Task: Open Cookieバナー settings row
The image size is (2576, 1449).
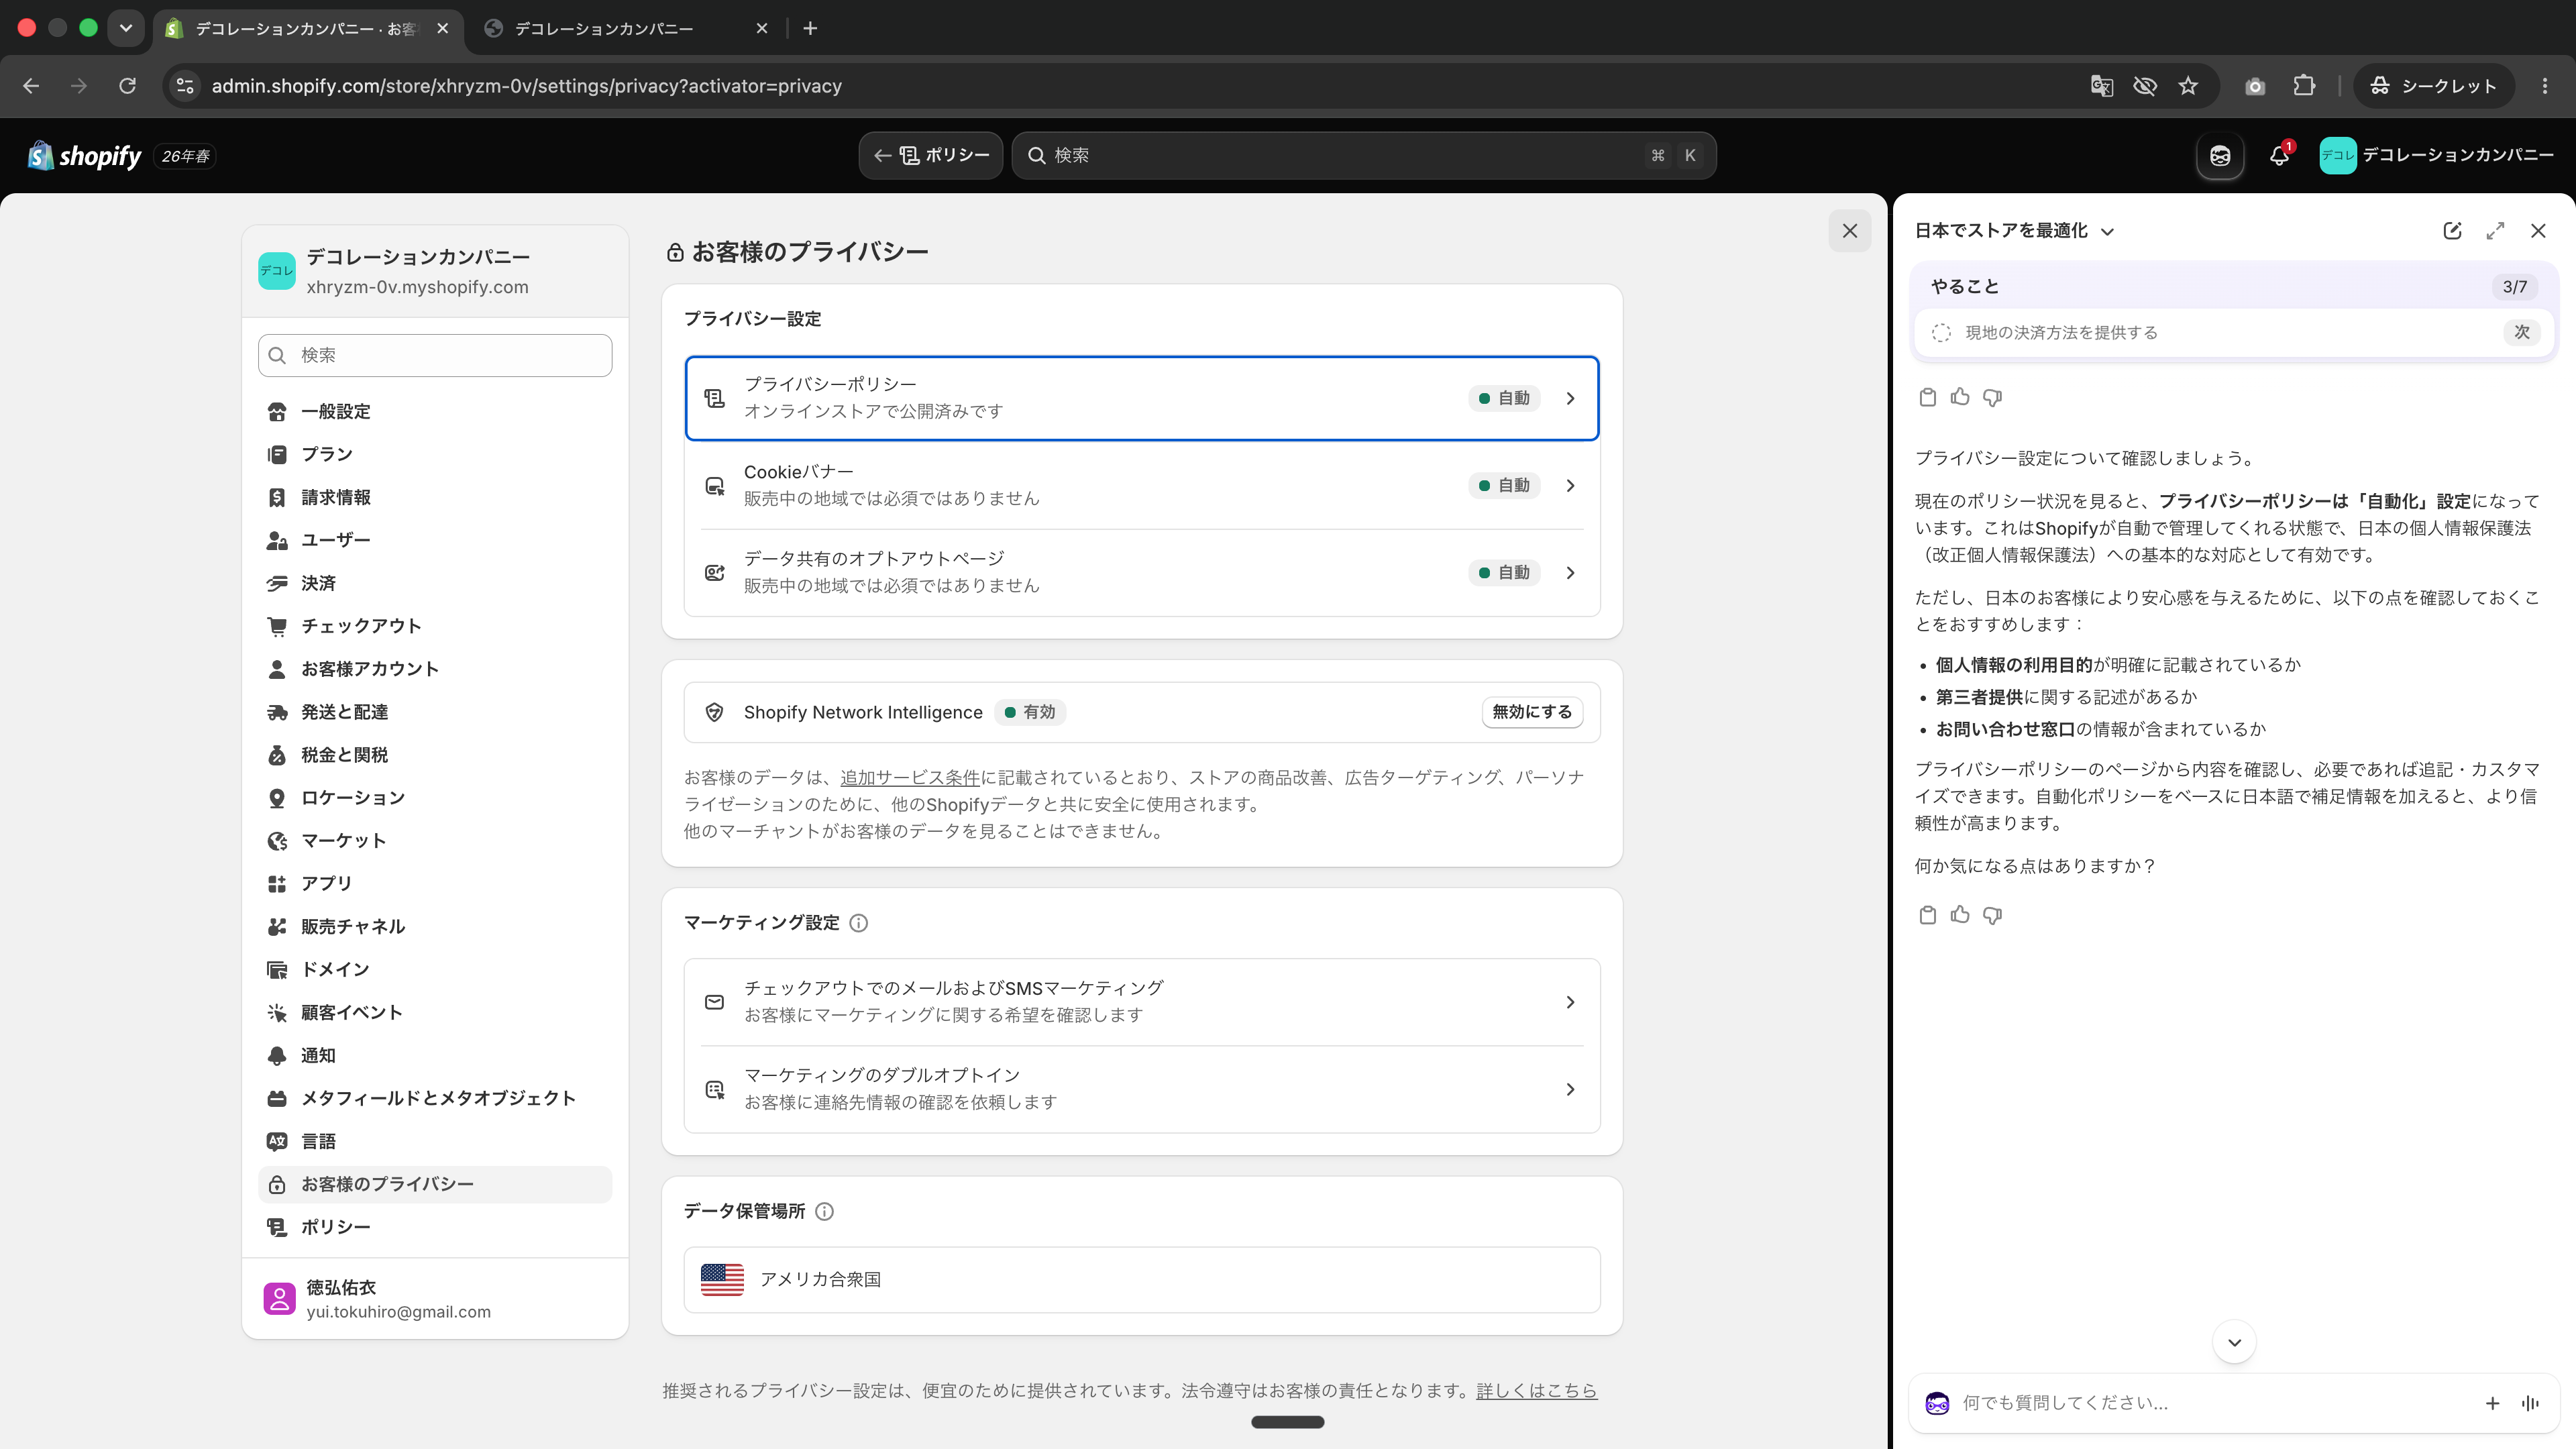Action: click(1141, 485)
